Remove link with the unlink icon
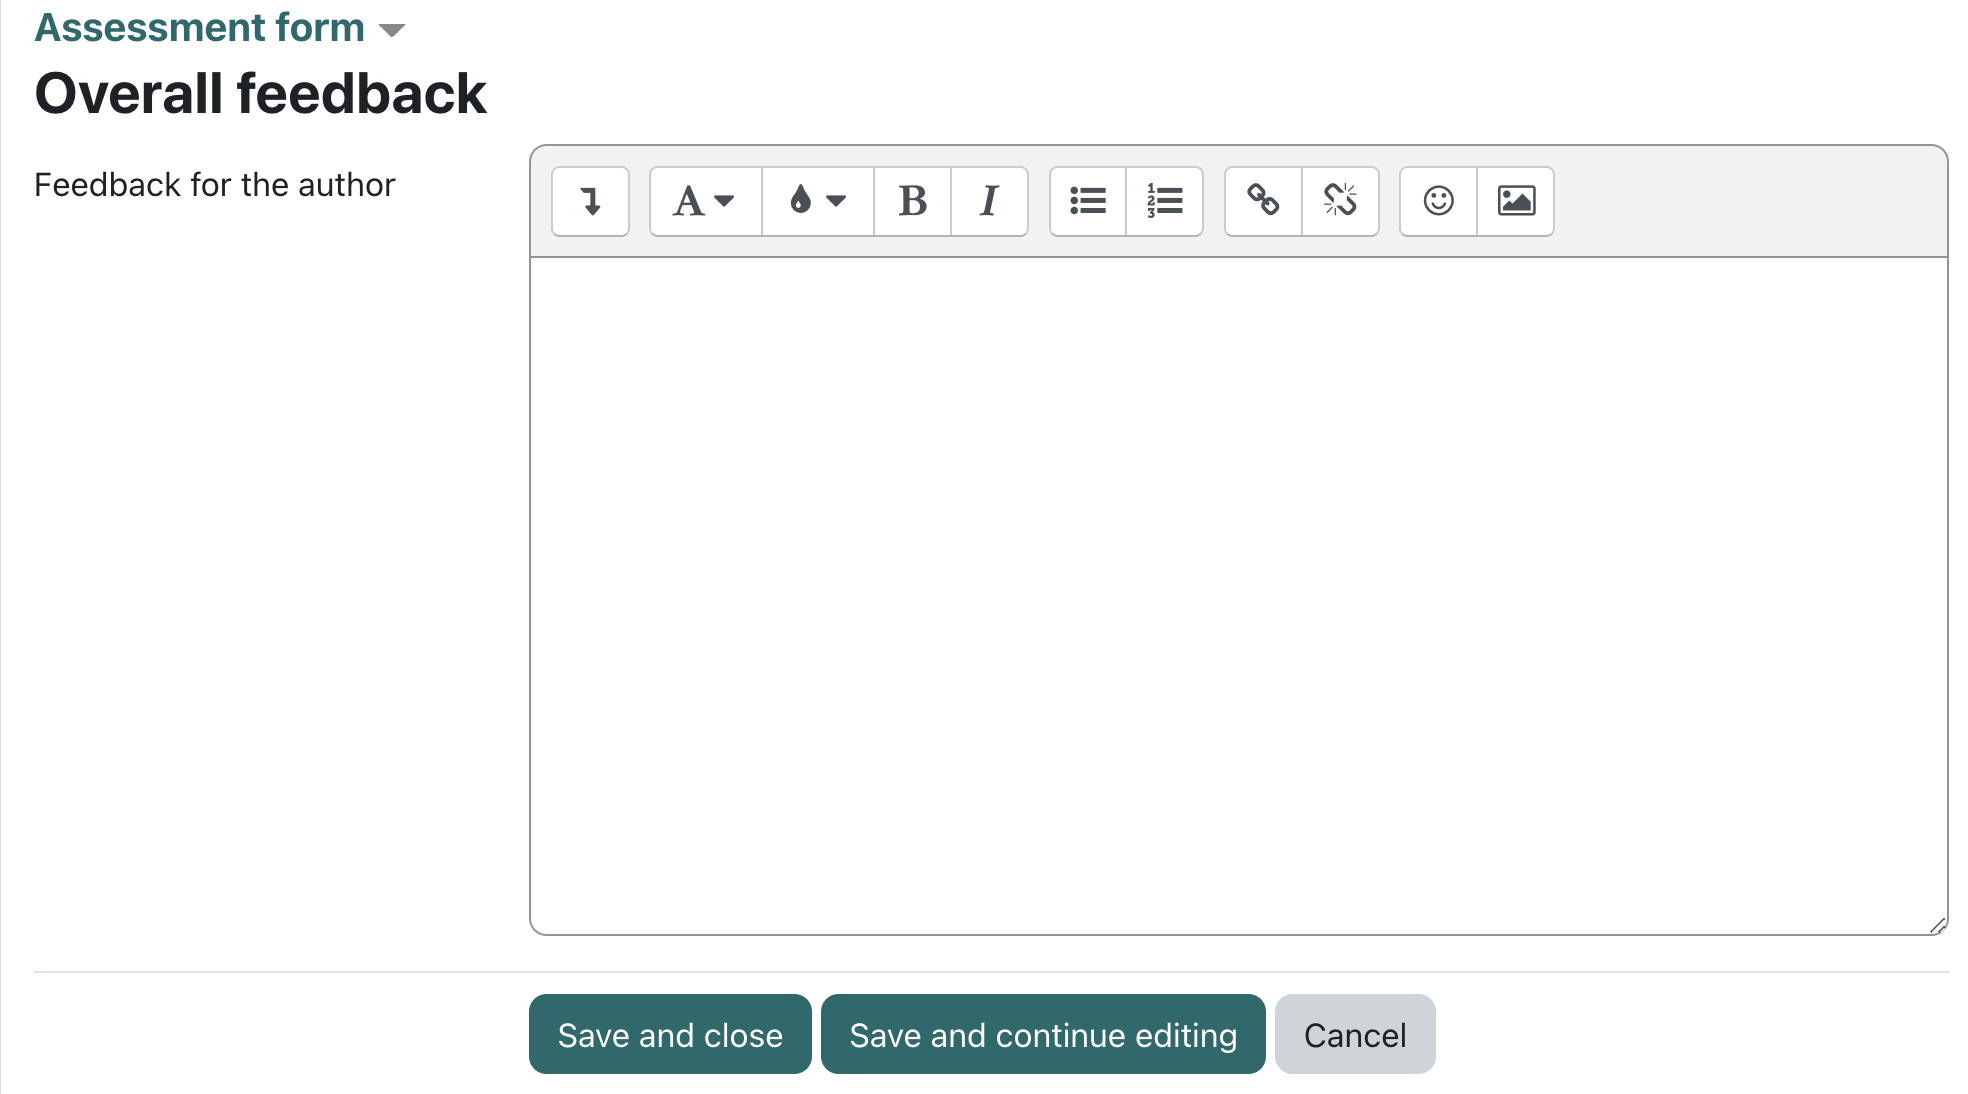 pyautogui.click(x=1340, y=201)
